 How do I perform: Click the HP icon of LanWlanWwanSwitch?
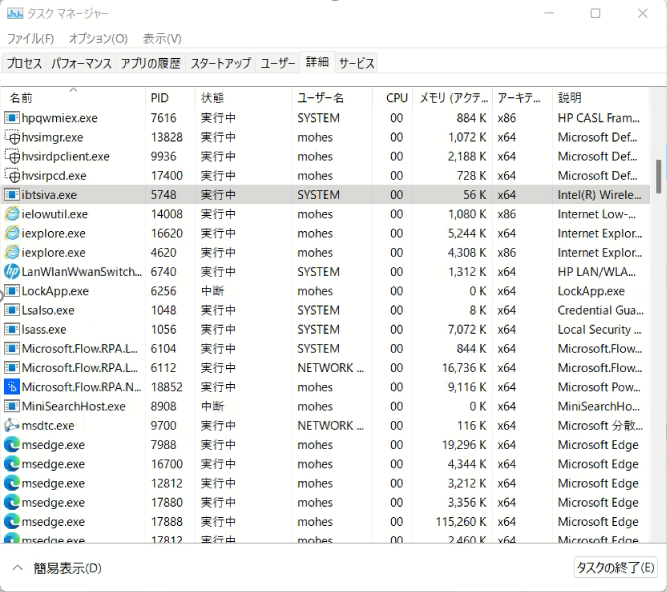coord(12,271)
